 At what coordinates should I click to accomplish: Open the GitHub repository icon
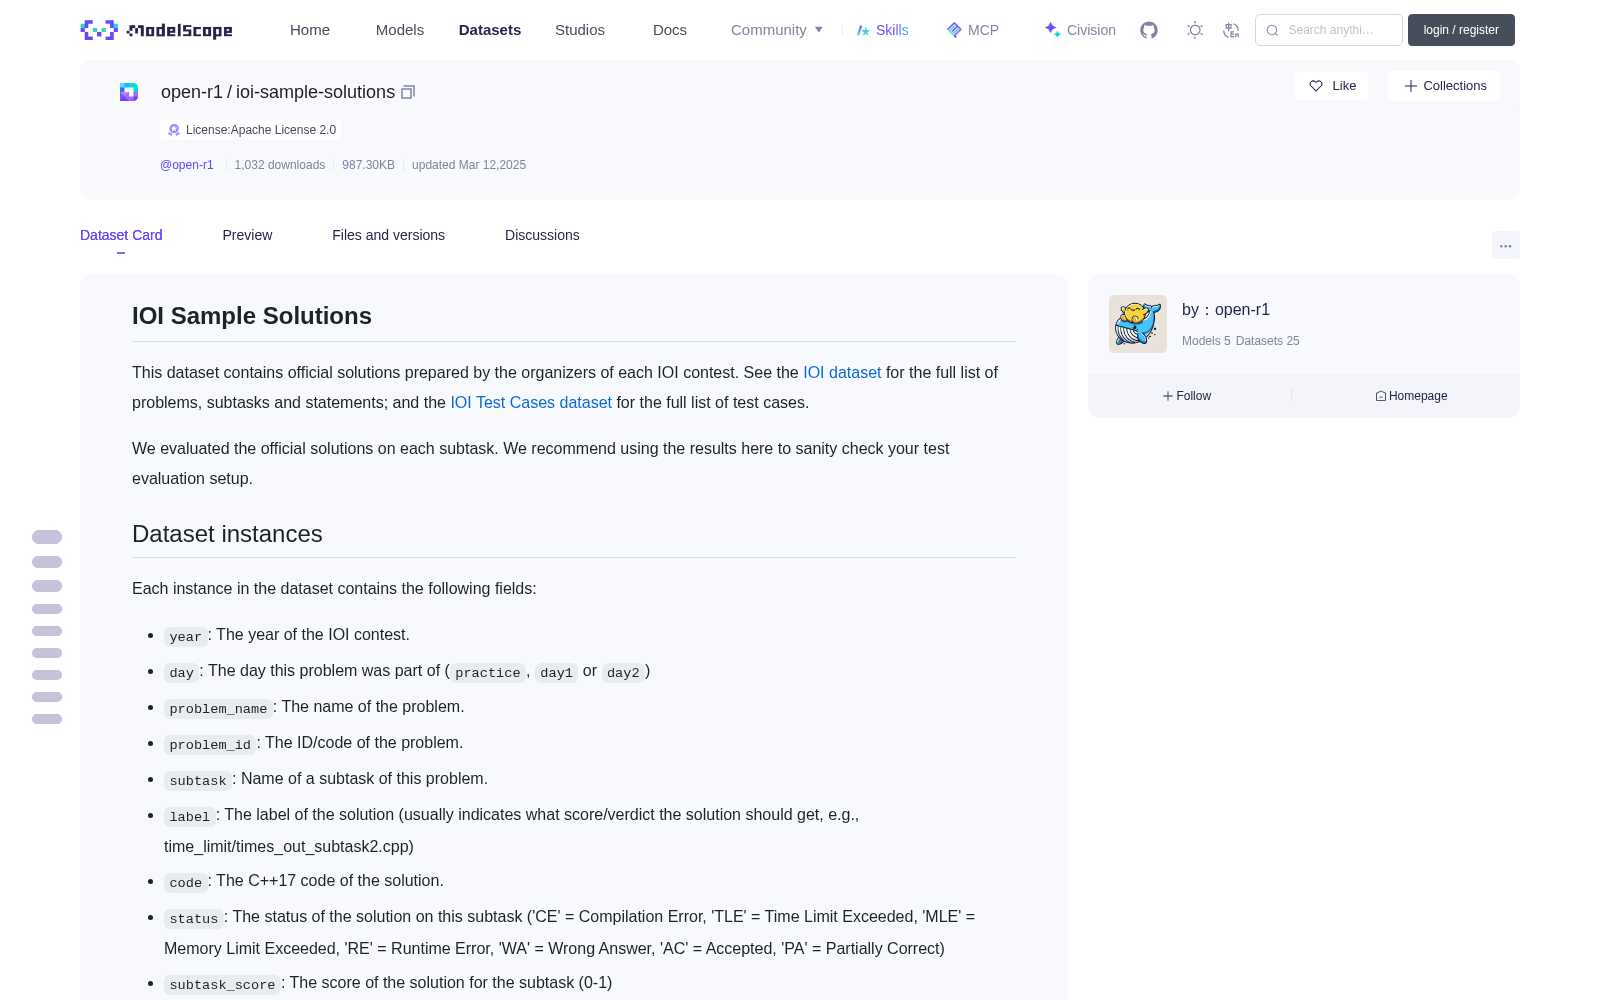tap(1149, 30)
